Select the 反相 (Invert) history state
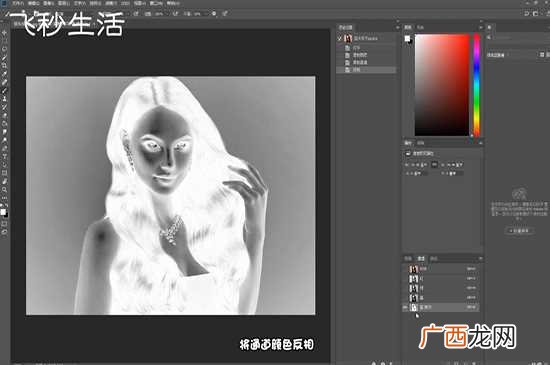This screenshot has height=365, width=550. point(366,70)
